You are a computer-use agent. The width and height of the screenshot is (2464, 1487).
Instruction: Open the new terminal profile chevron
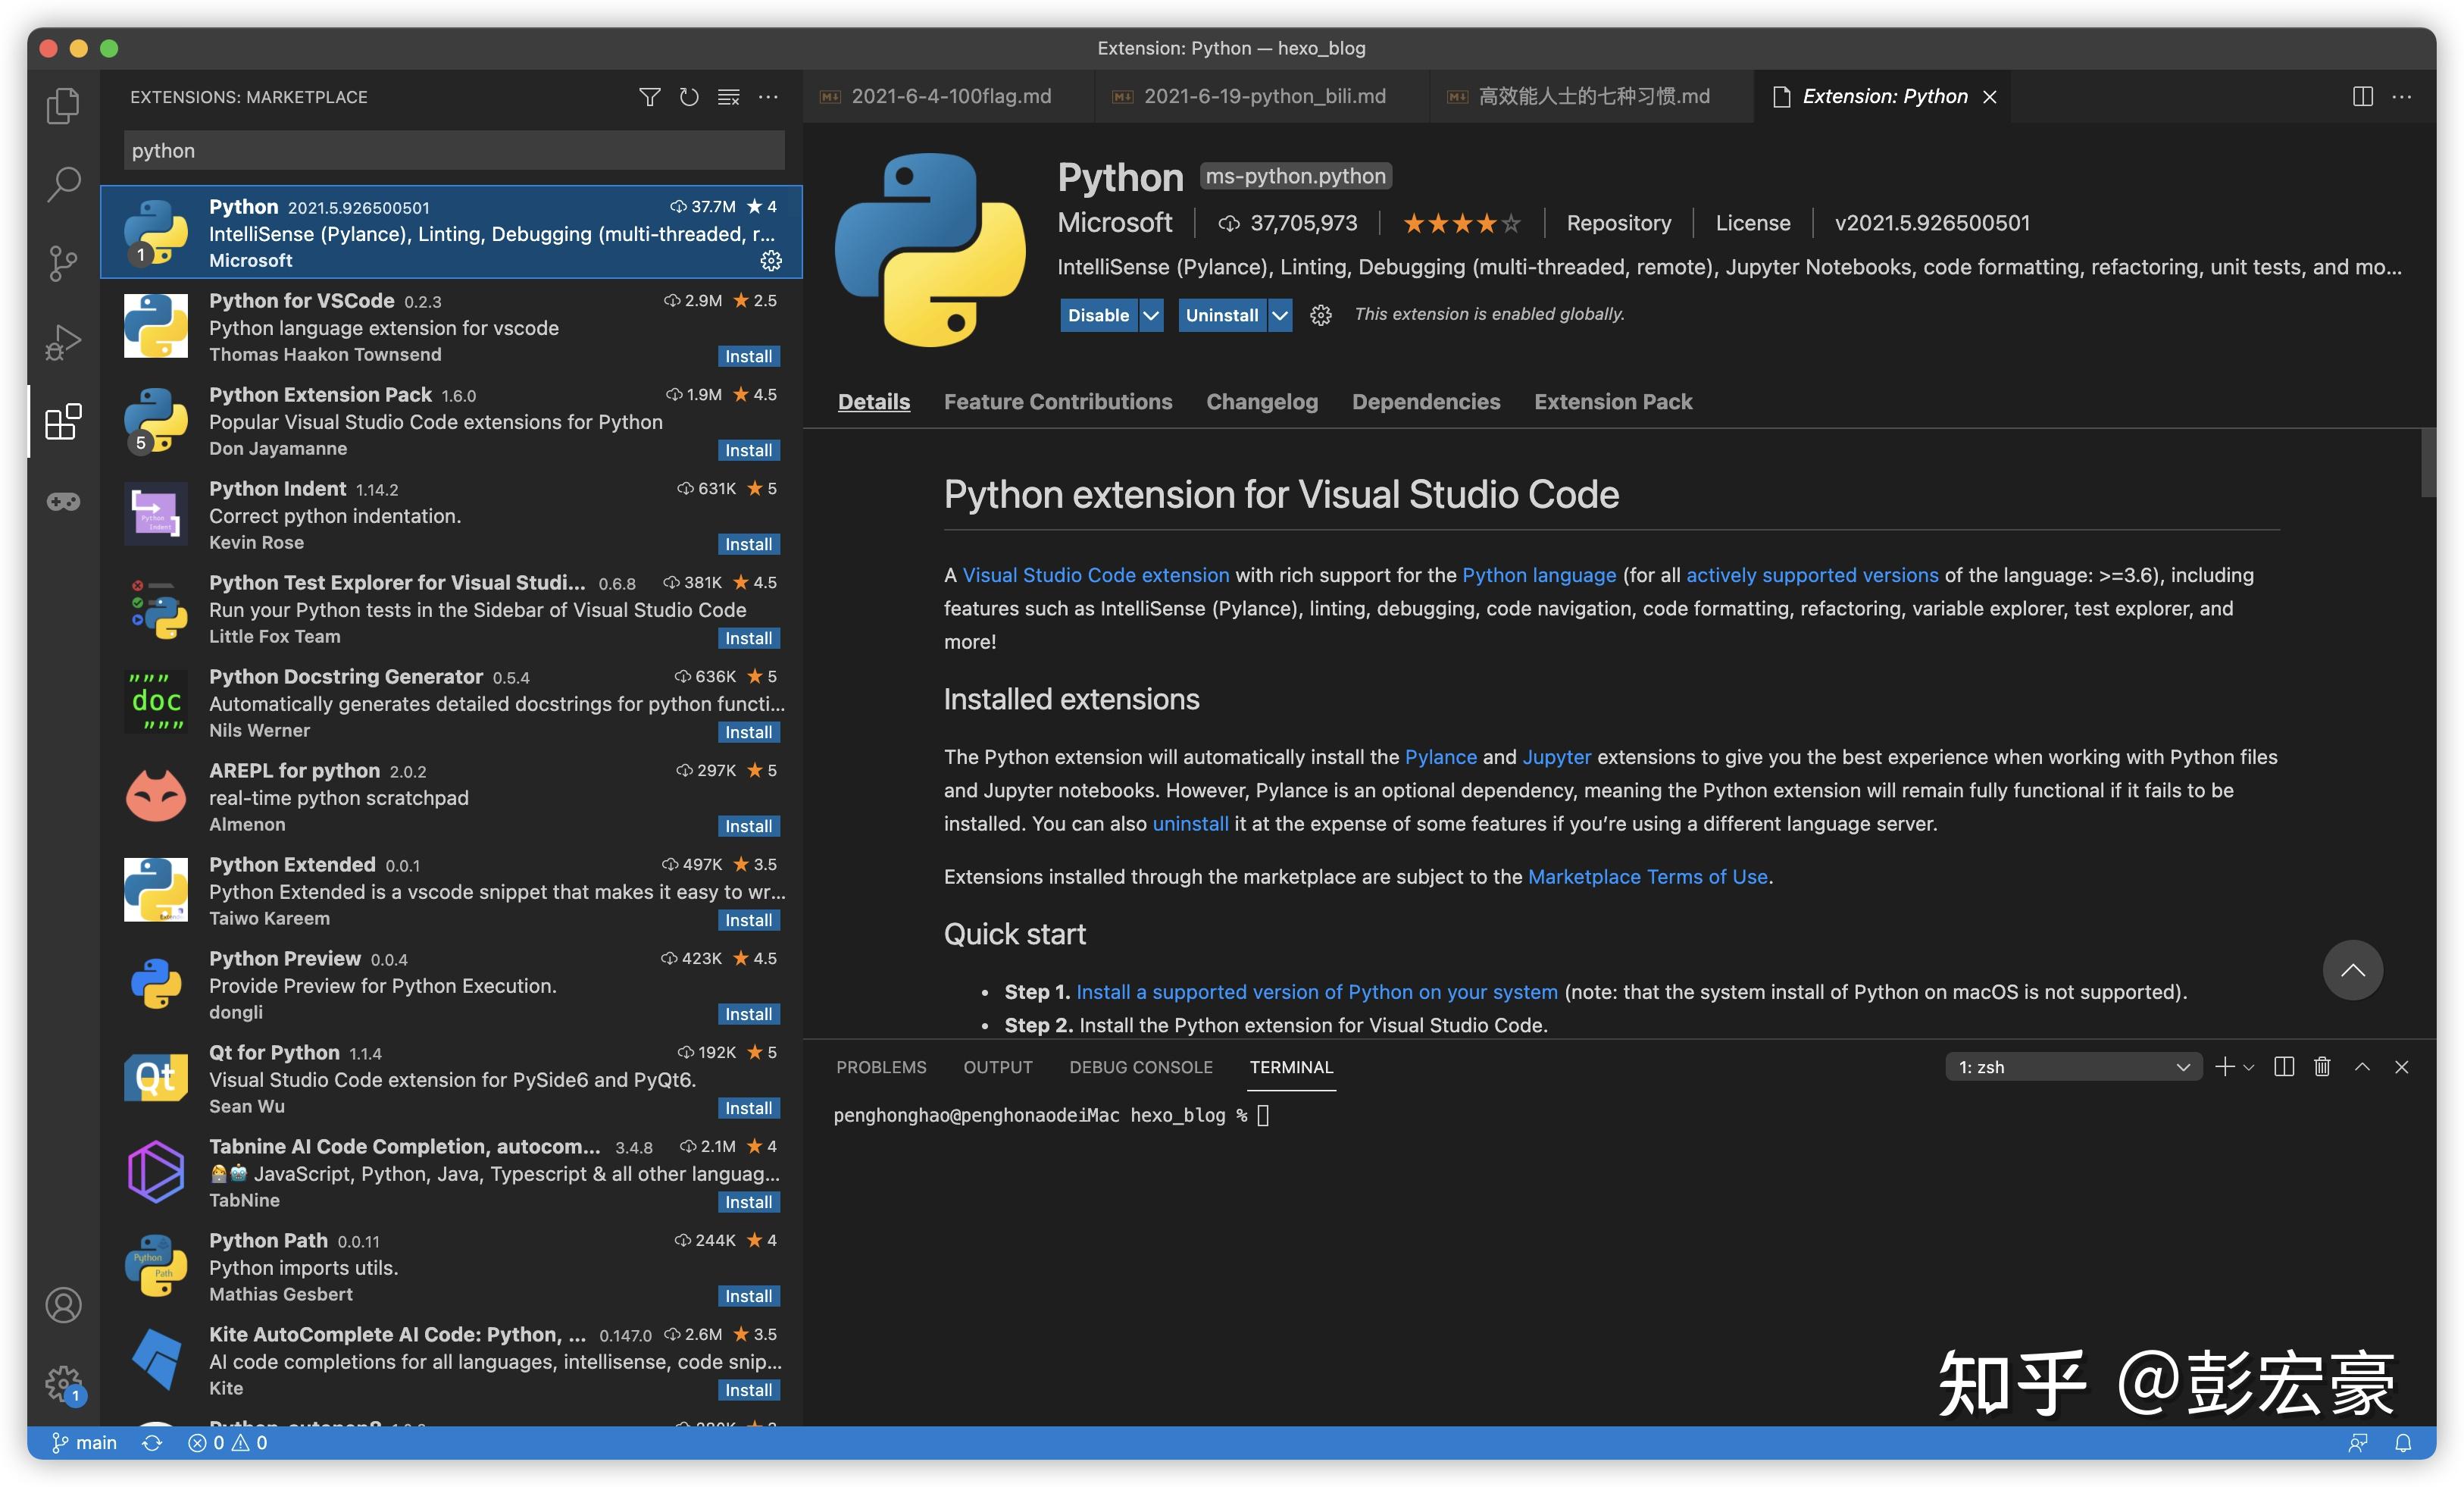(2249, 1066)
